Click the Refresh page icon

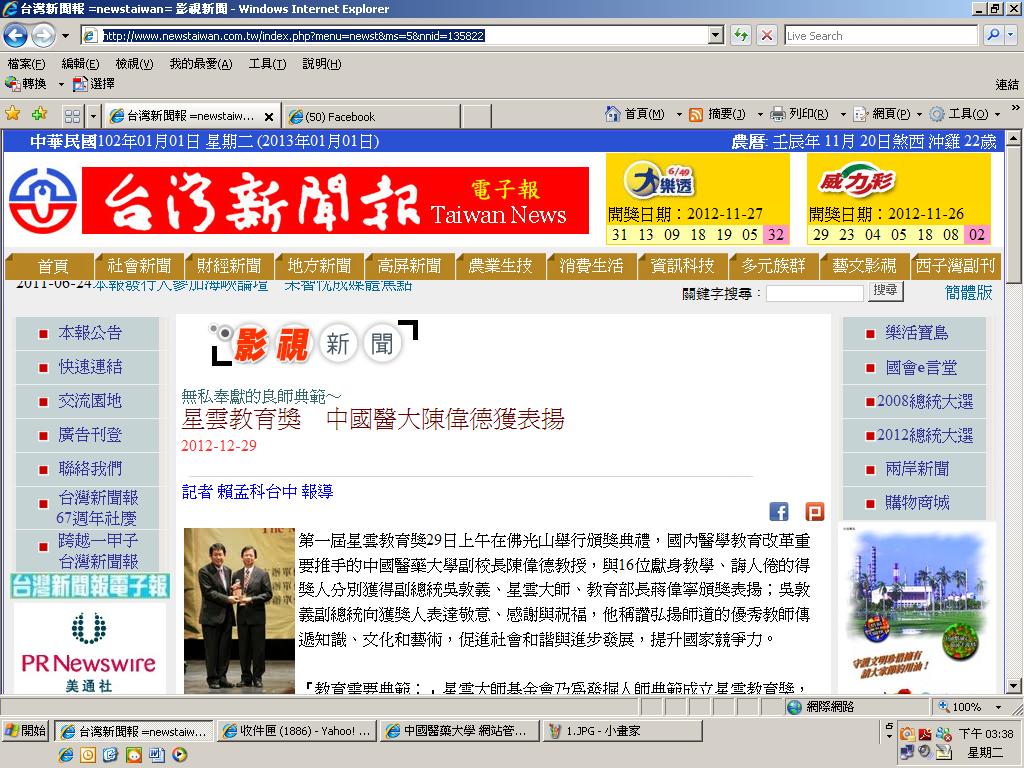741,35
